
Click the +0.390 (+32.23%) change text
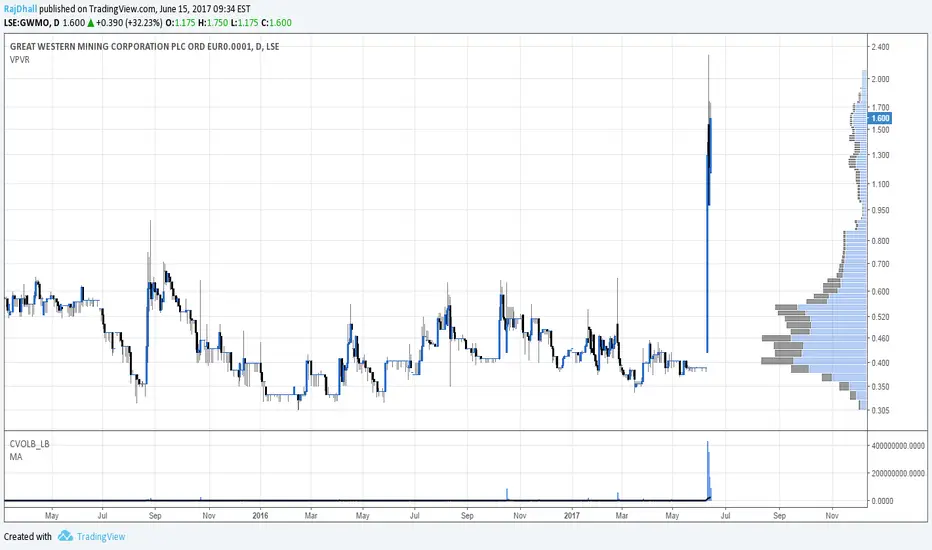pos(129,23)
